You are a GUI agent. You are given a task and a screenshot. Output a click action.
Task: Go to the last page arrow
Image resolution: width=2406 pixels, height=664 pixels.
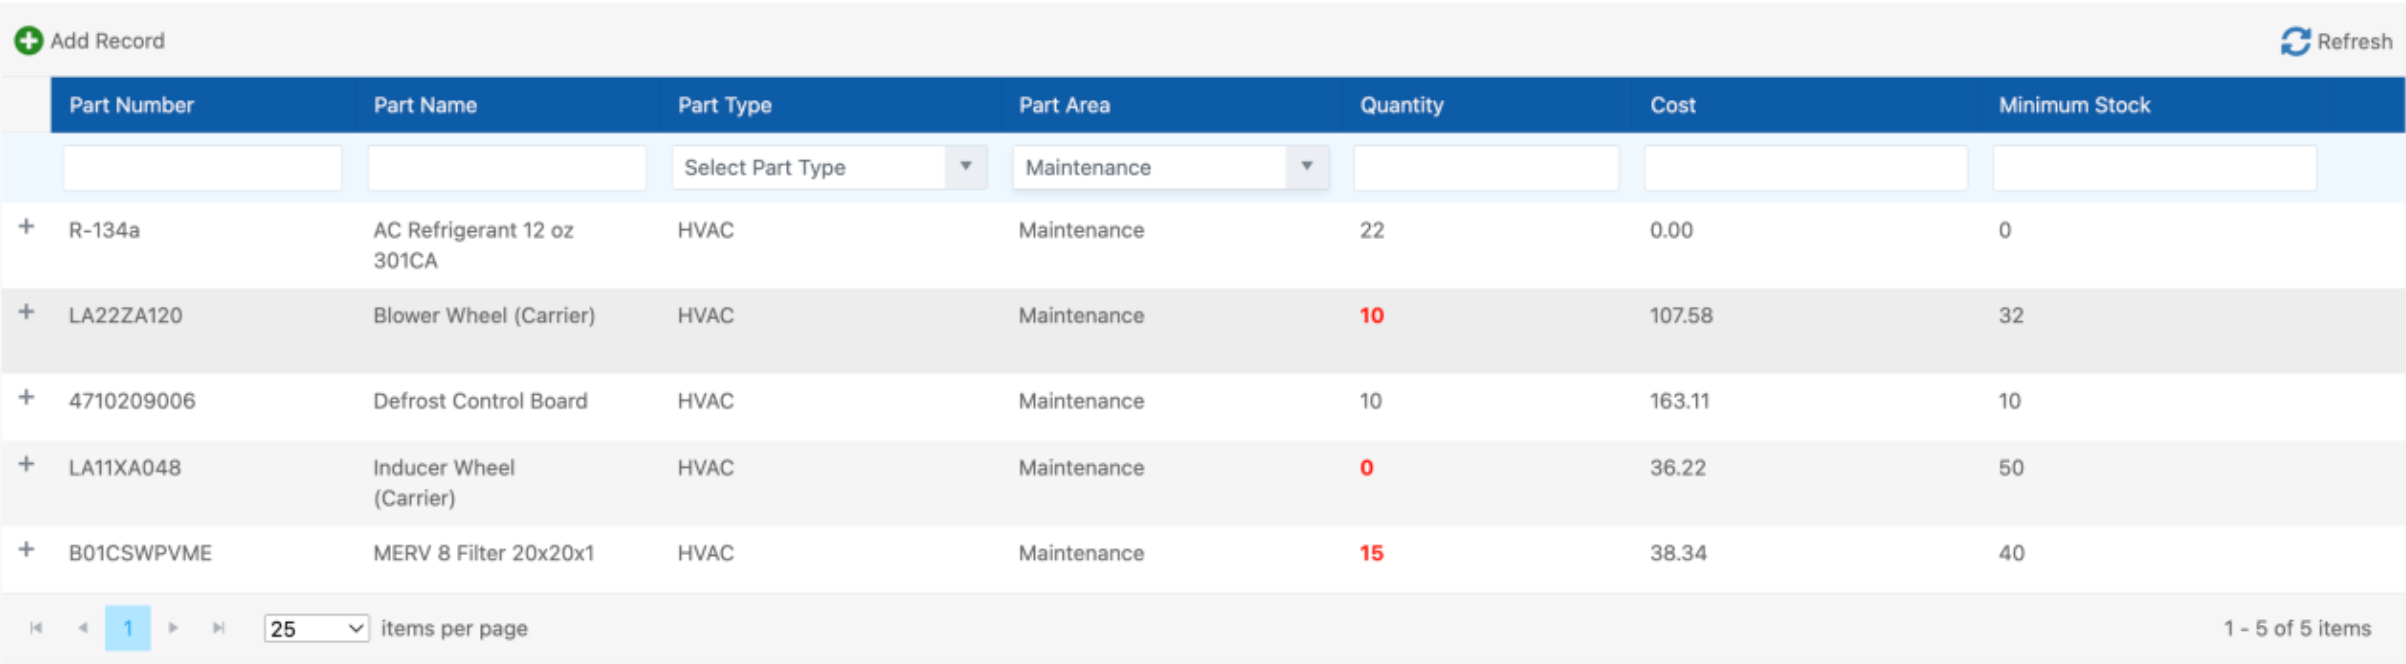pyautogui.click(x=219, y=628)
